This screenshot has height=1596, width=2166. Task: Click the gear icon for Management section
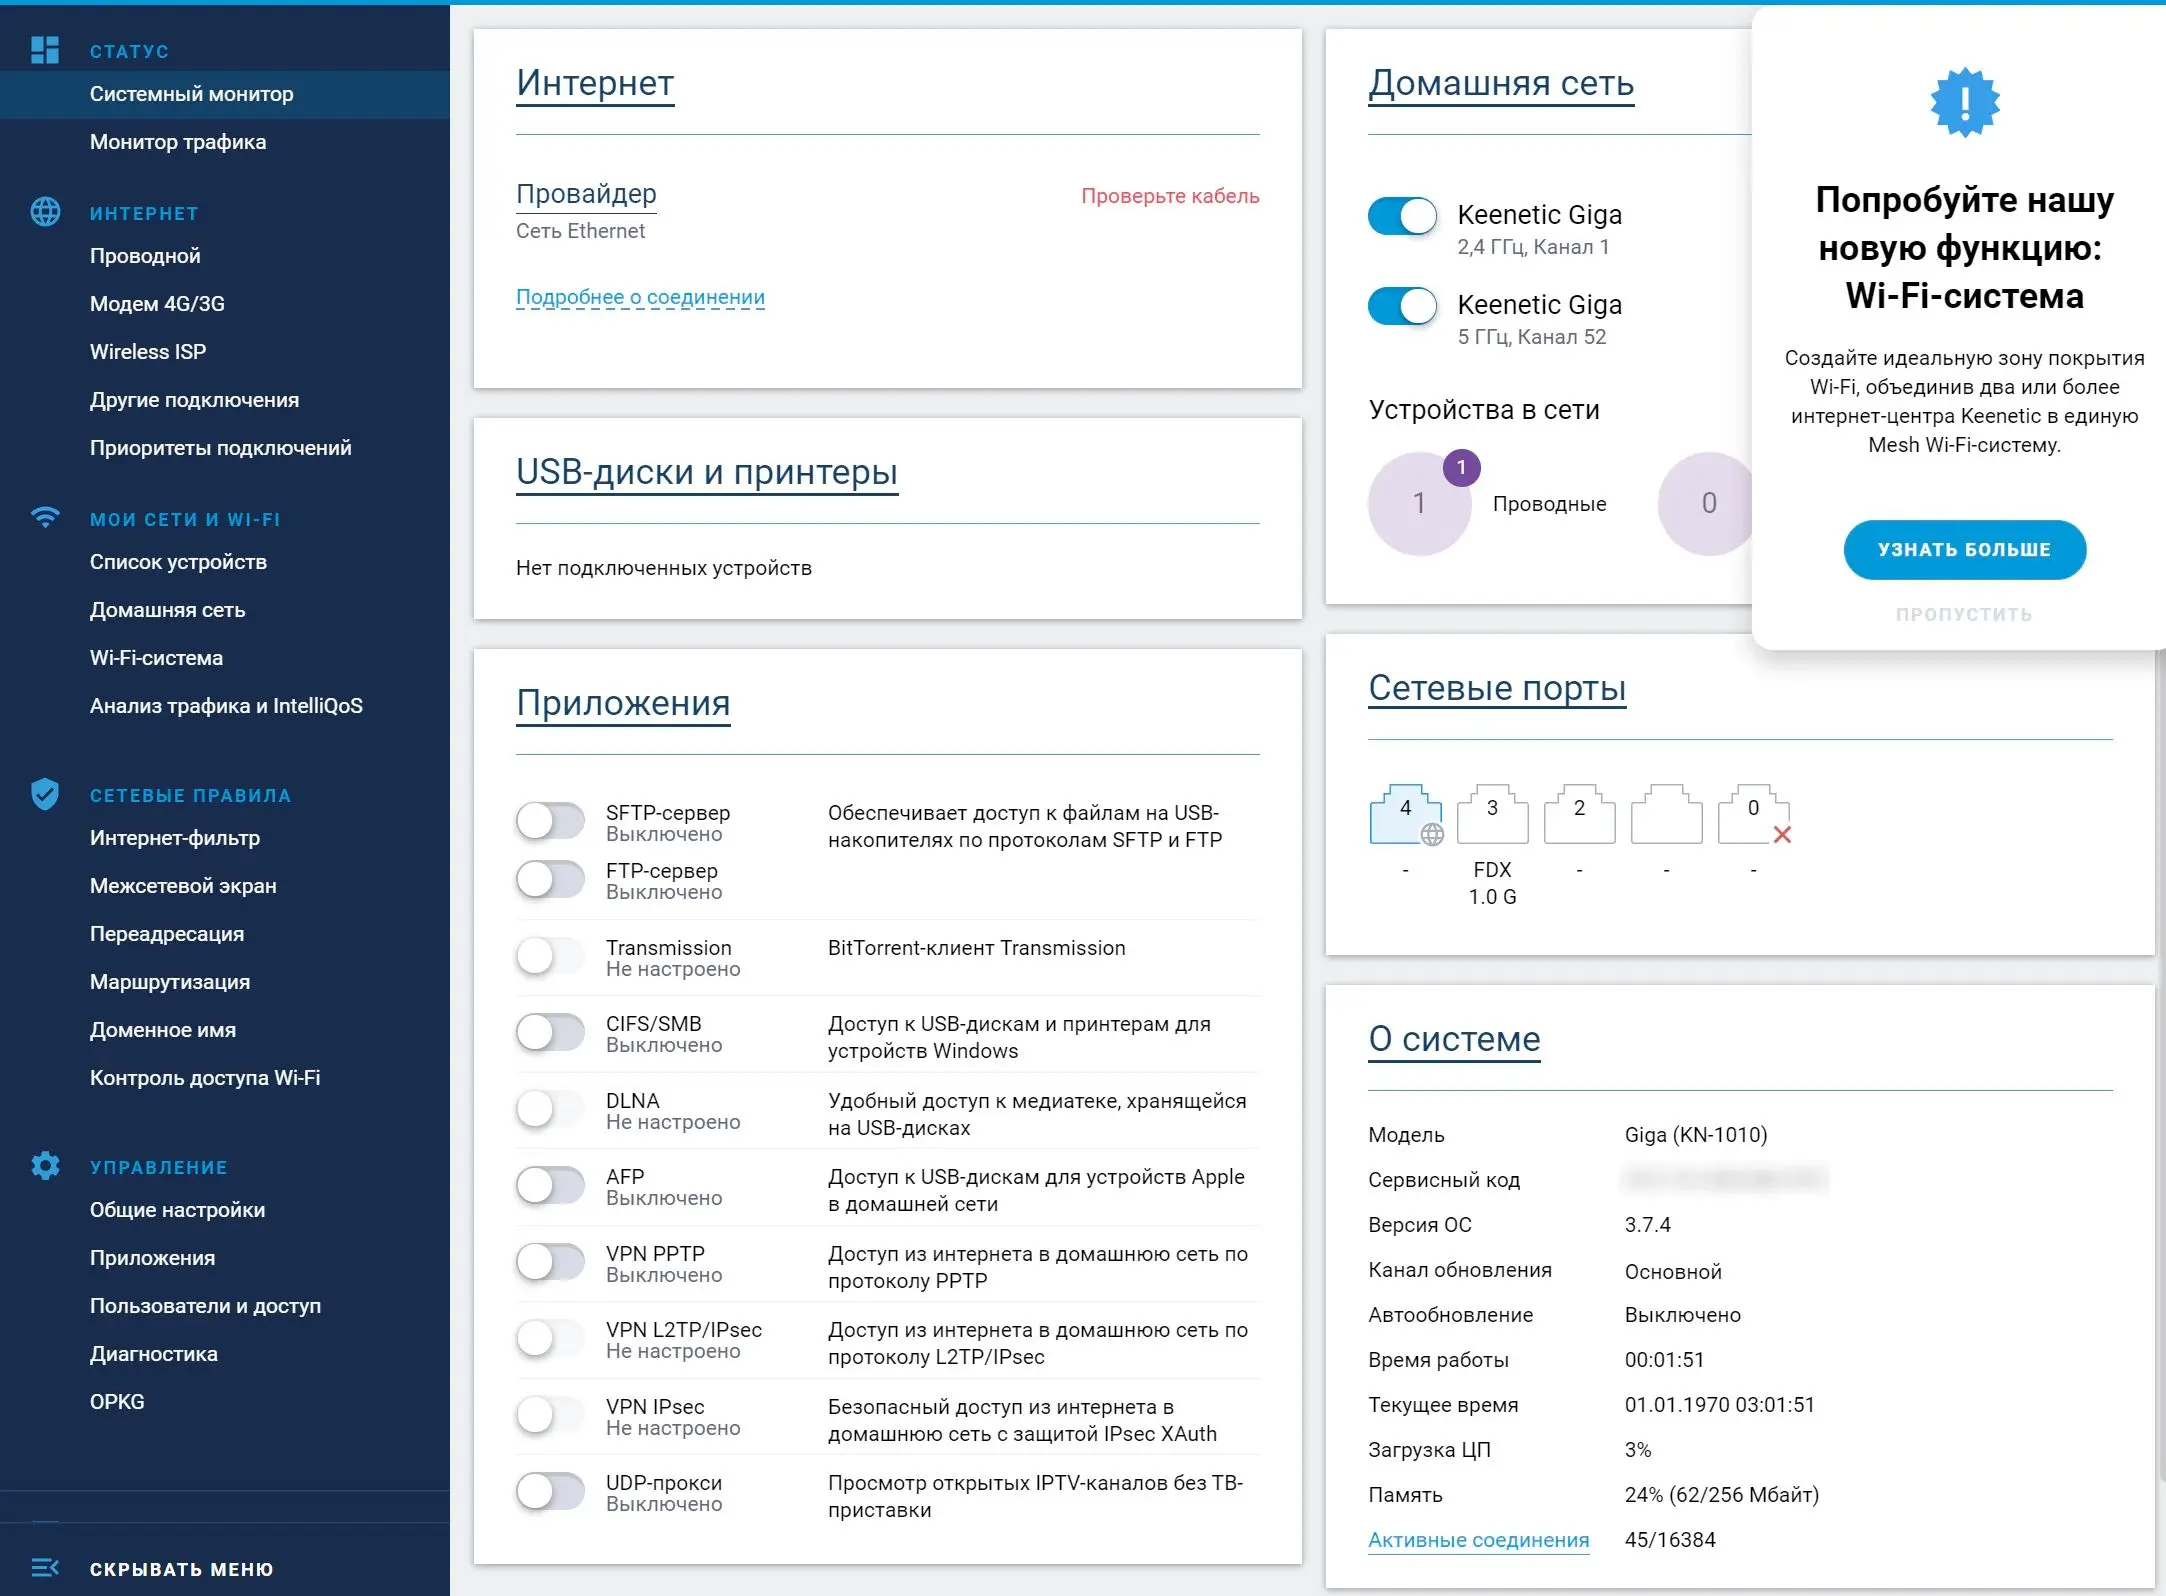[x=45, y=1166]
